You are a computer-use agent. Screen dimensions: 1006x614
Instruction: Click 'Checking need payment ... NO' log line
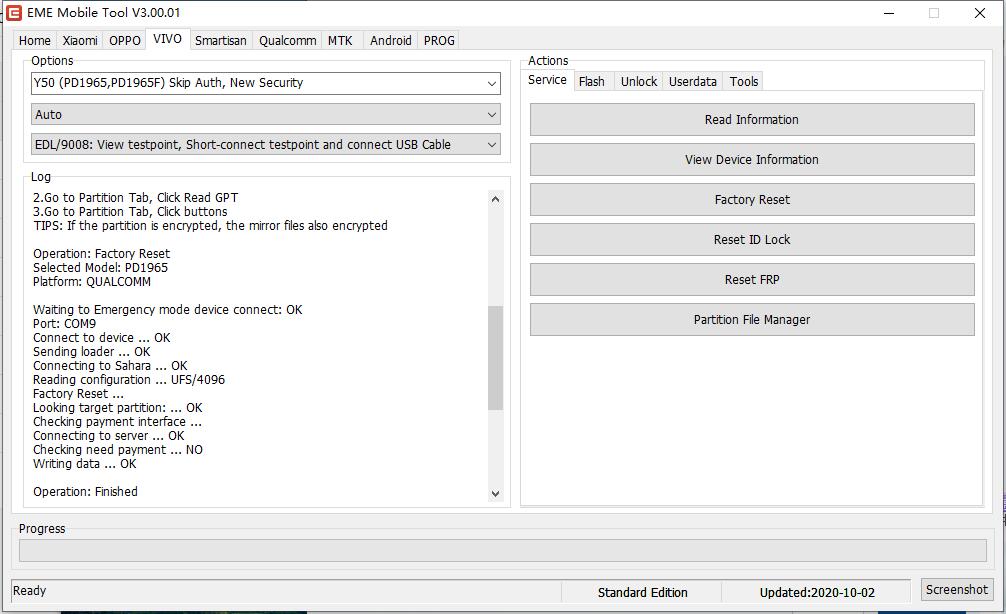pyautogui.click(x=117, y=450)
